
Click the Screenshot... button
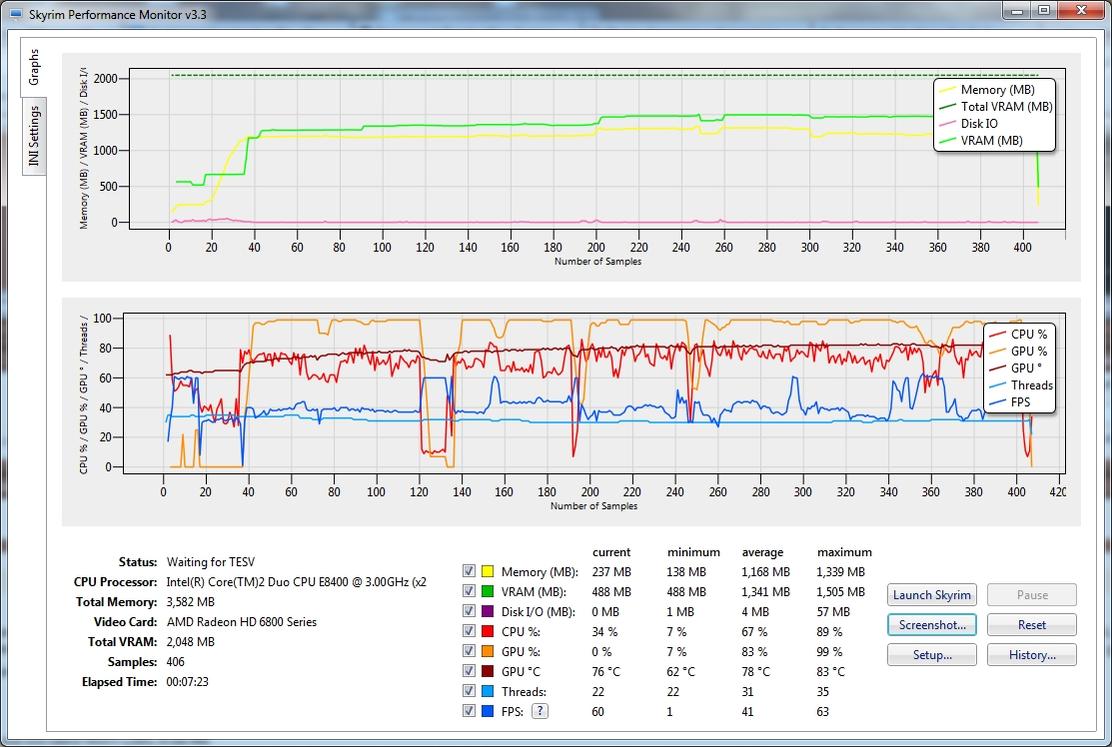tap(932, 625)
